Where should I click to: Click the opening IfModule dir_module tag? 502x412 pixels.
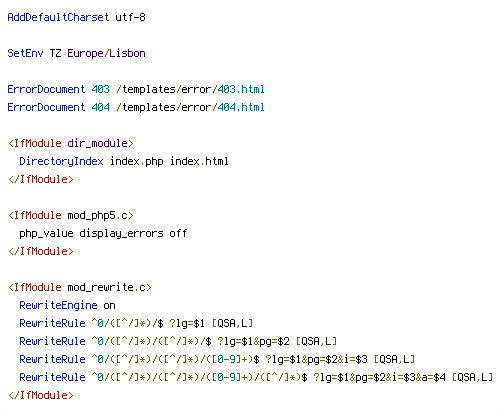[71, 143]
